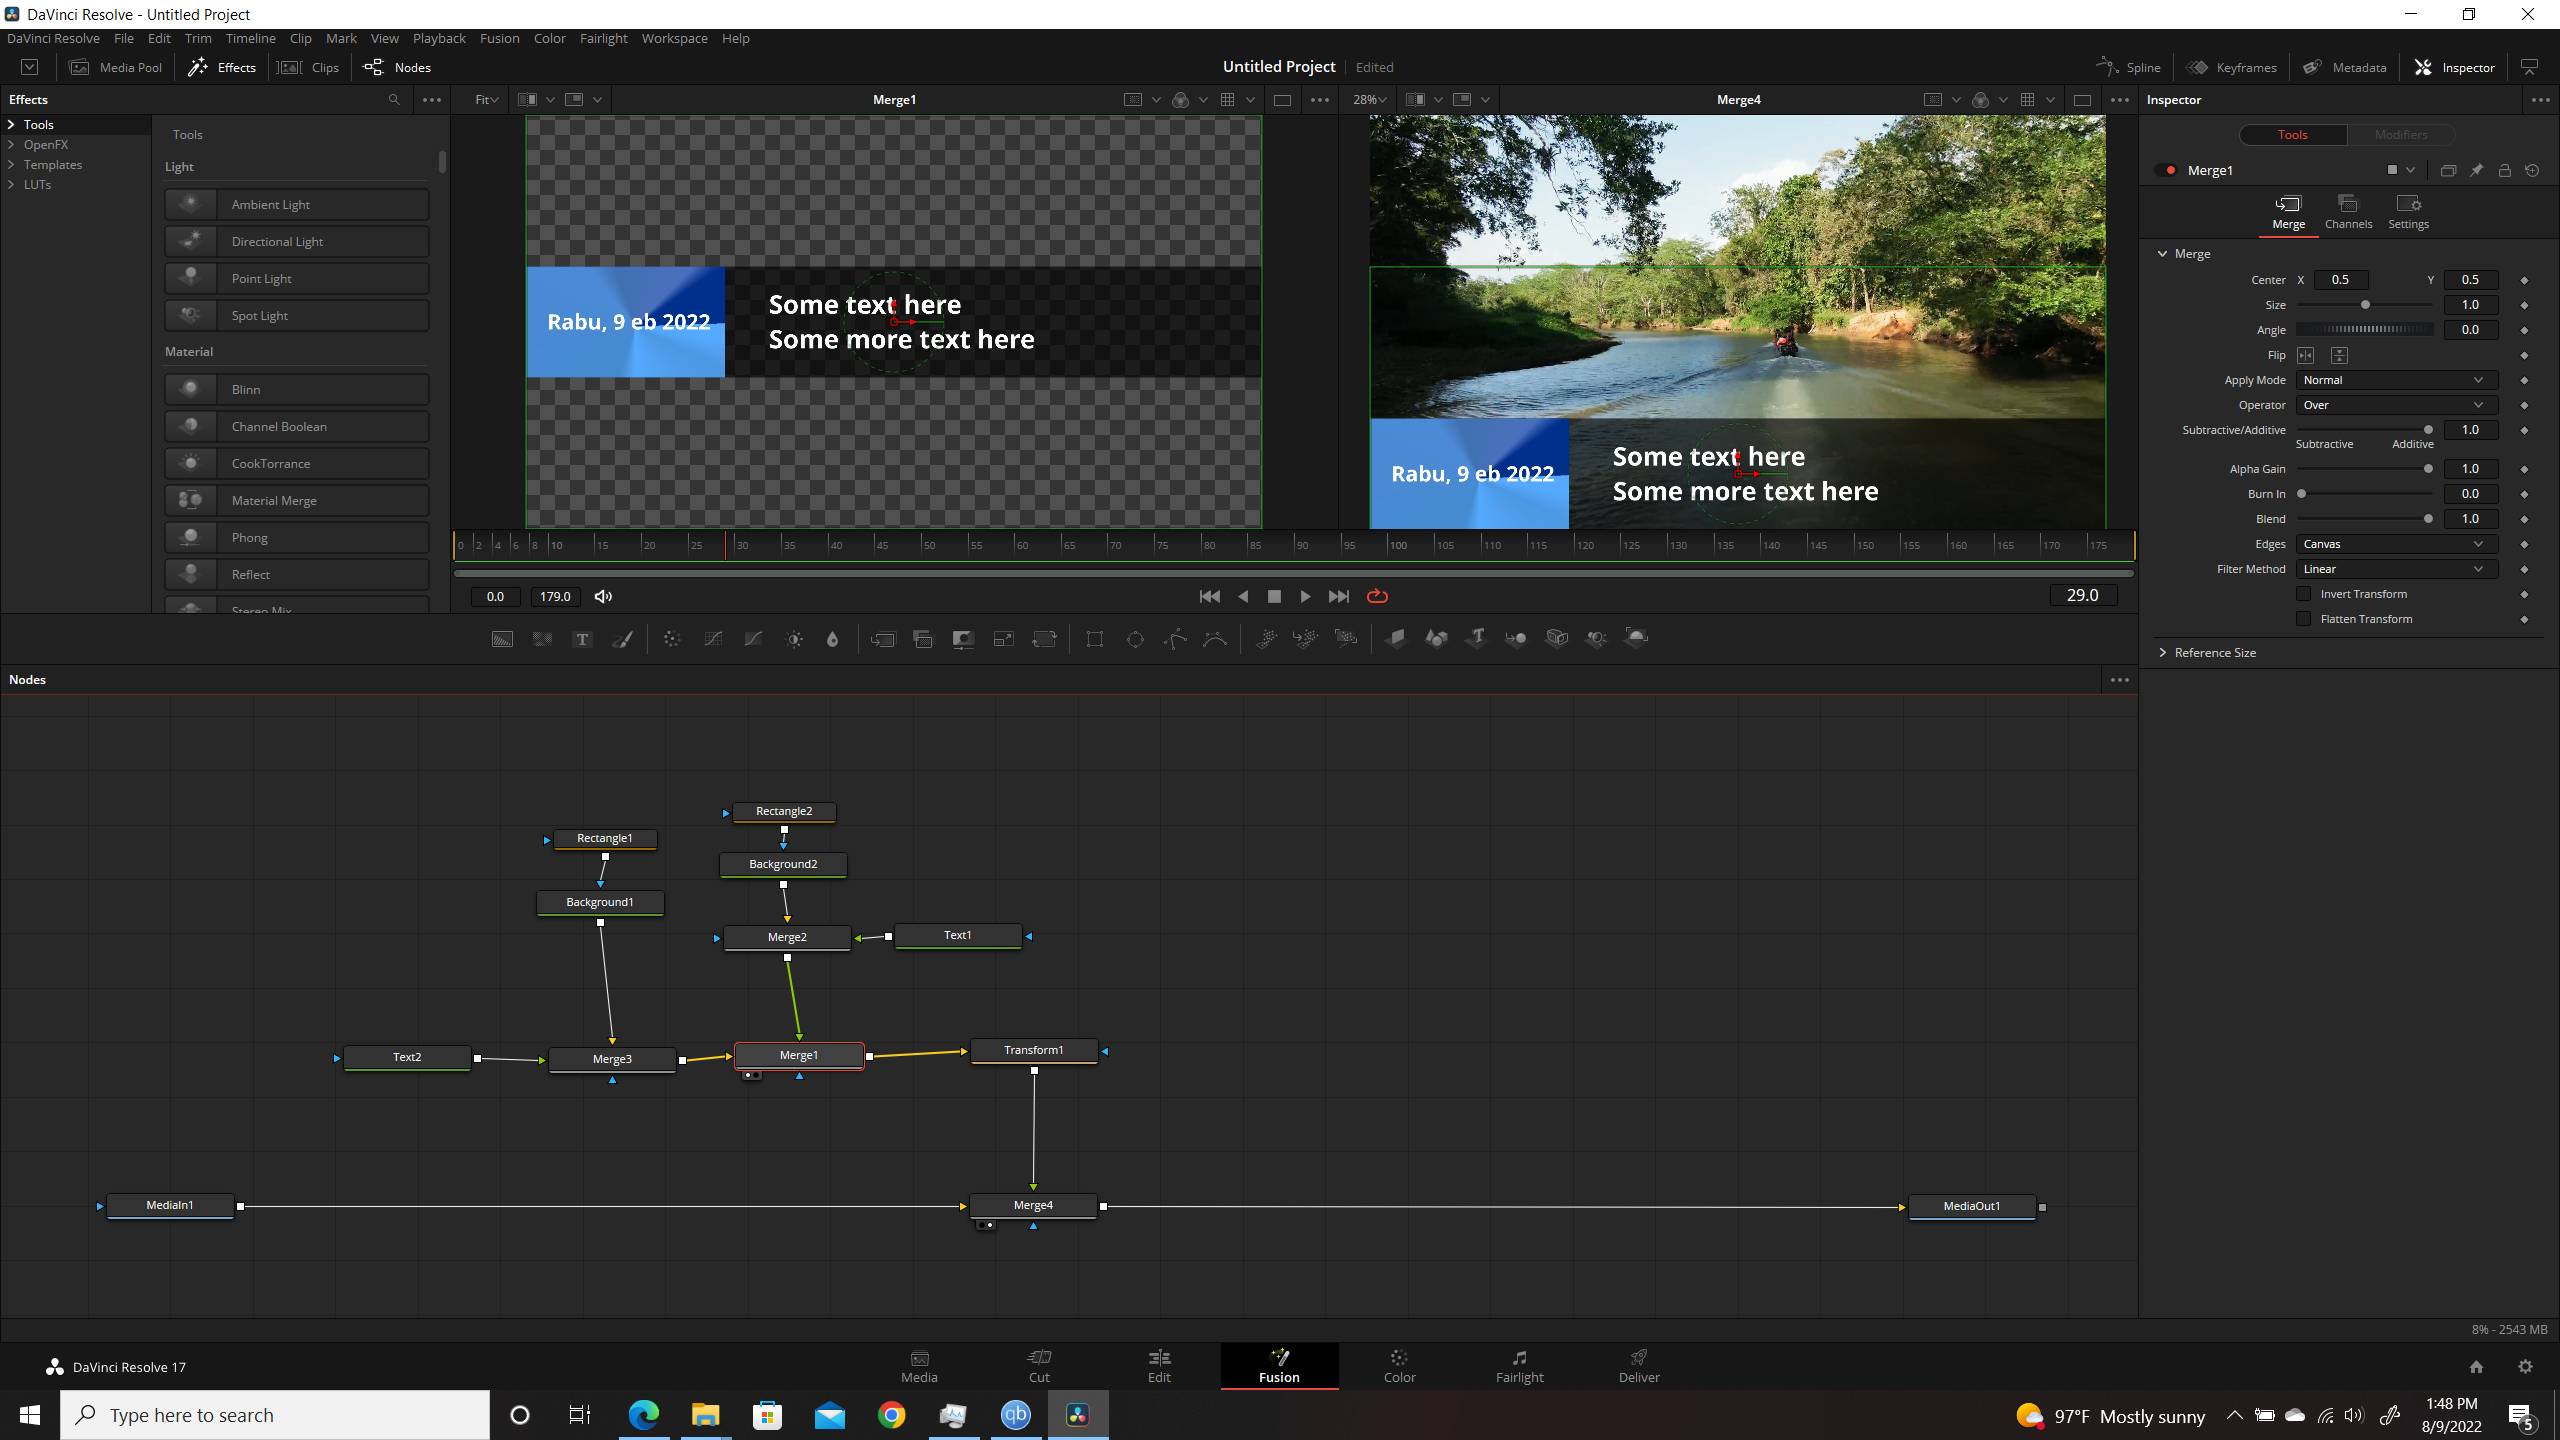
Task: Add a Background node from the toolbar
Action: point(502,639)
